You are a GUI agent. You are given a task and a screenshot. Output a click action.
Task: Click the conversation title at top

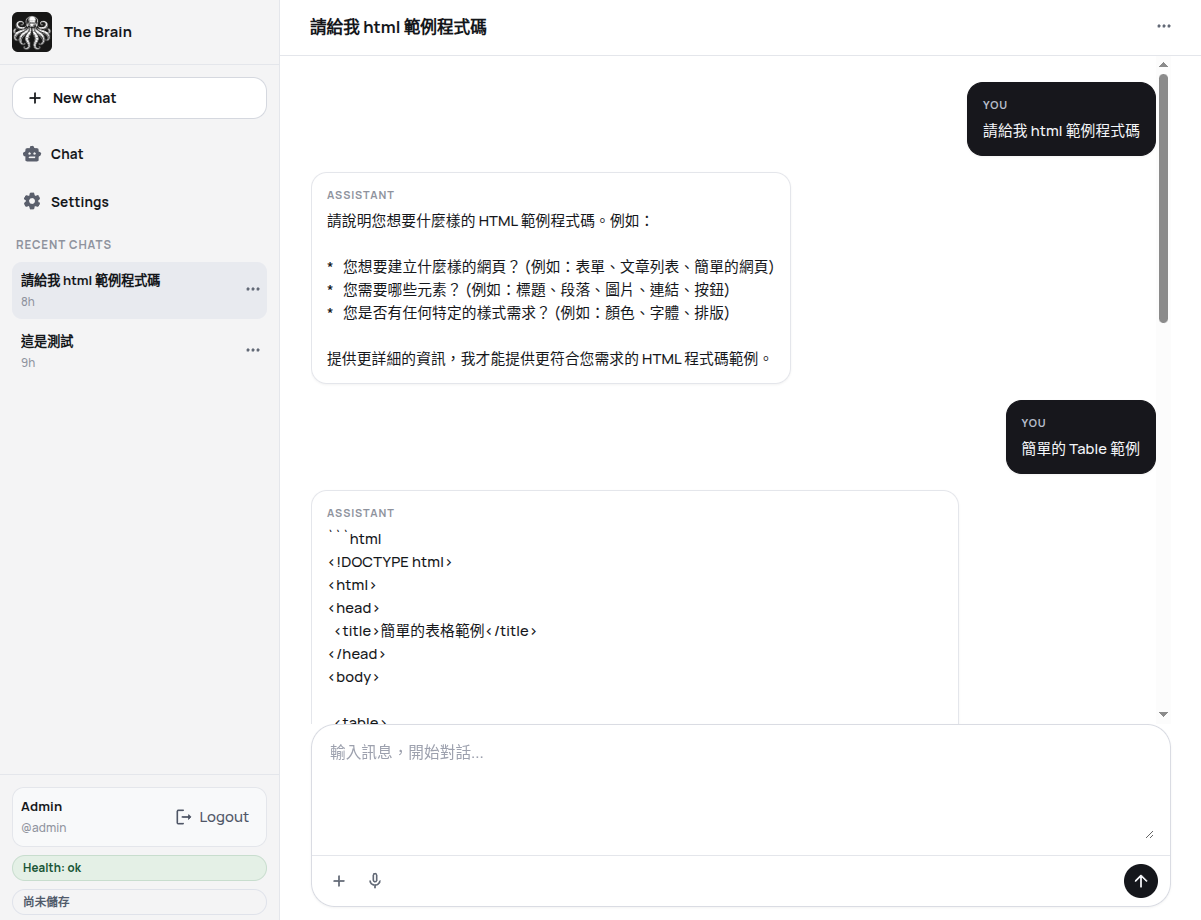tap(398, 27)
